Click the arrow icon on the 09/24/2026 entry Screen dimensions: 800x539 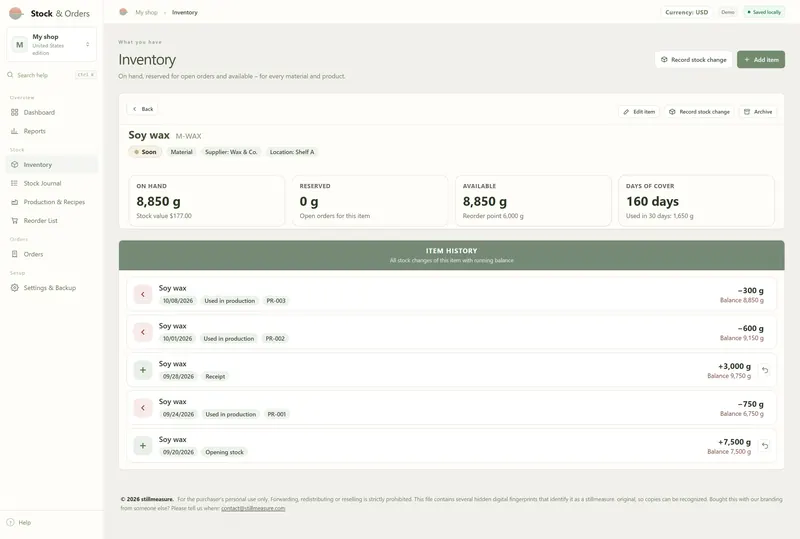[143, 408]
